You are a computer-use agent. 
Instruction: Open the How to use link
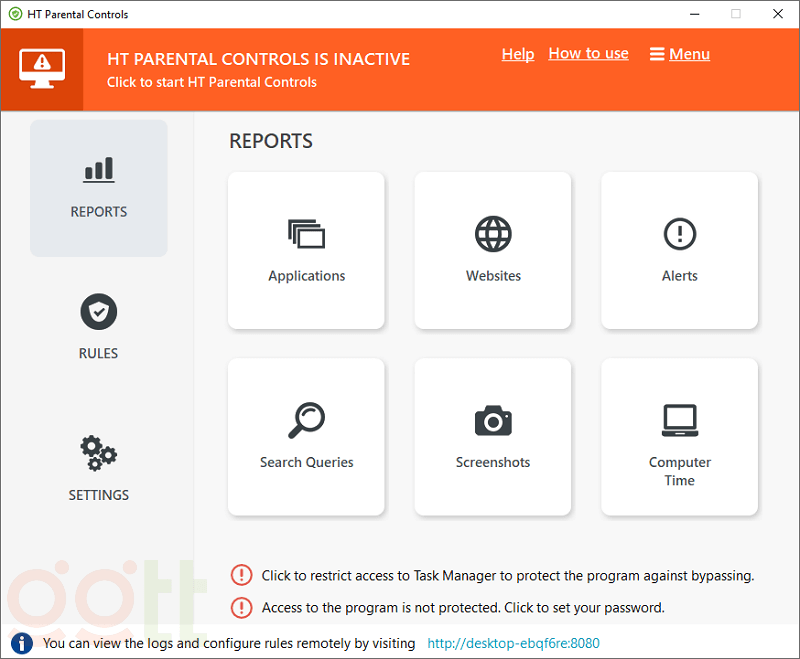pyautogui.click(x=588, y=54)
